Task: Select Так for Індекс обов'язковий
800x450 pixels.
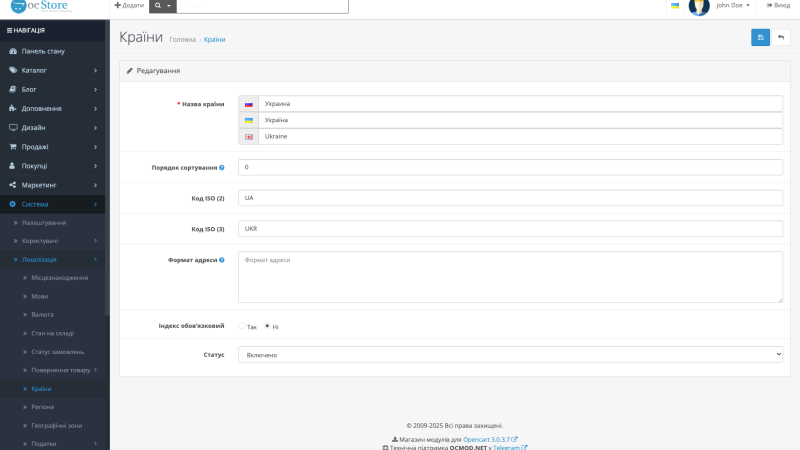Action: (x=242, y=326)
